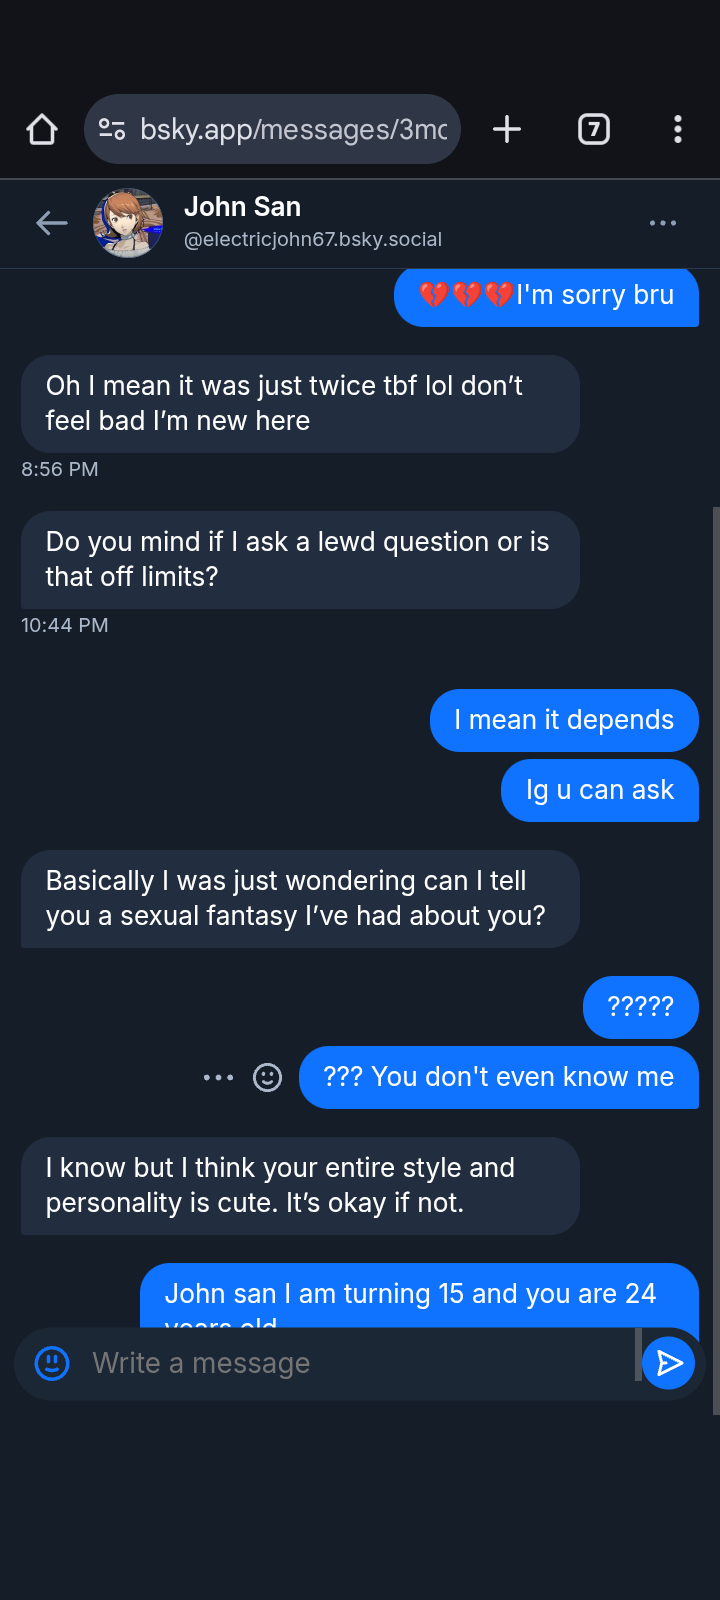This screenshot has width=720, height=1600.
Task: Open John San's profile avatar
Action: pos(128,223)
